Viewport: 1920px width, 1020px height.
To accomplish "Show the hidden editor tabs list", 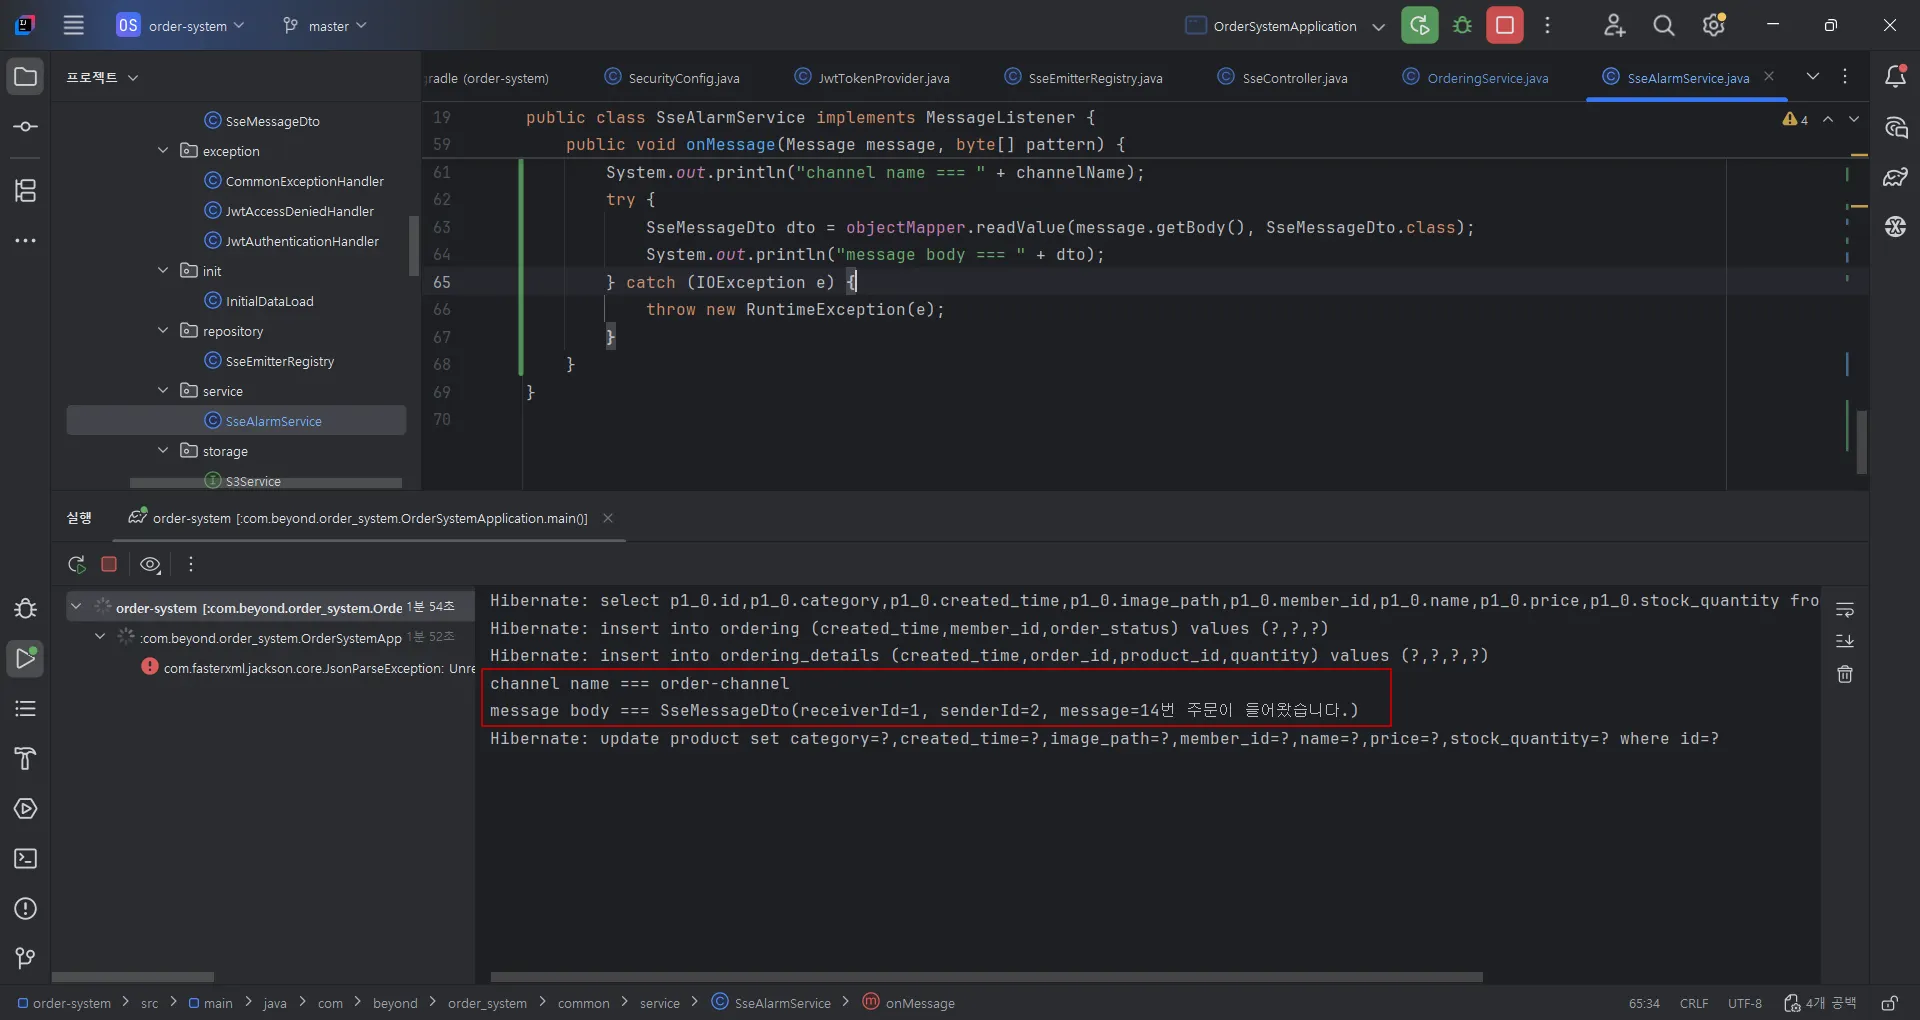I will [1813, 77].
